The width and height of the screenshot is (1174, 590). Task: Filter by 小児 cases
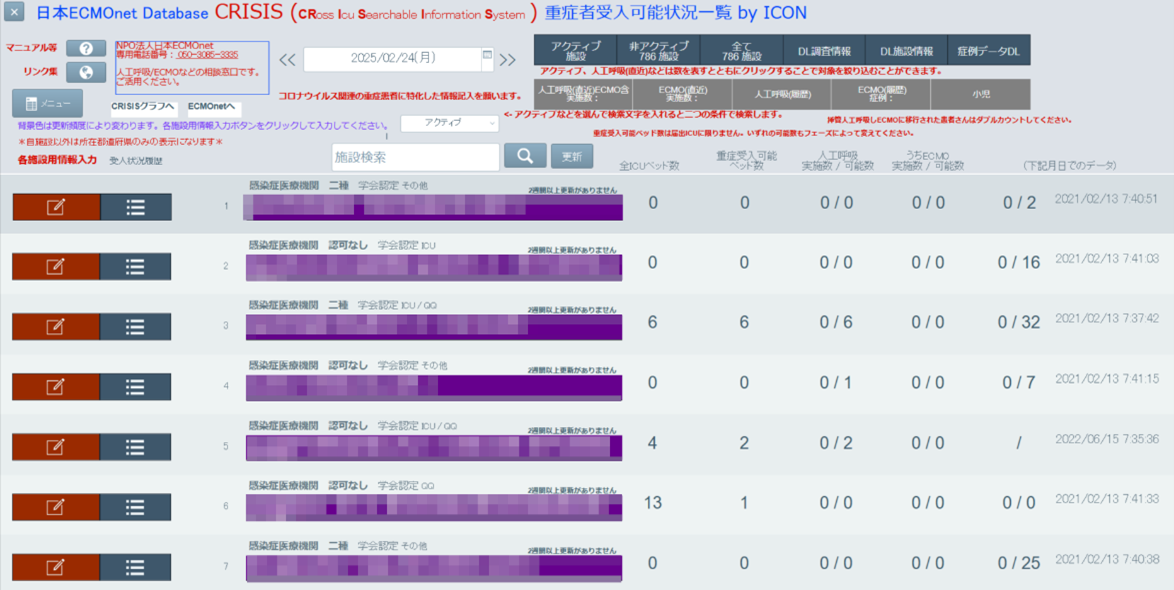(981, 94)
